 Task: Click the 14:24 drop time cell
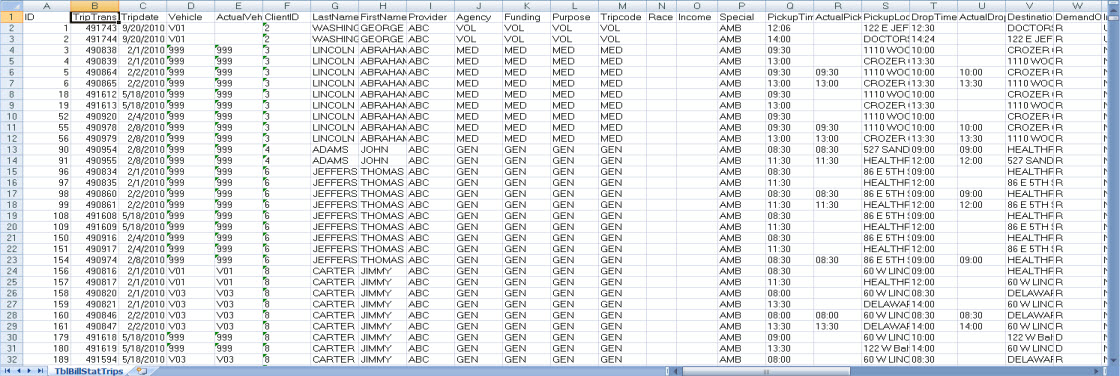pyautogui.click(x=933, y=39)
